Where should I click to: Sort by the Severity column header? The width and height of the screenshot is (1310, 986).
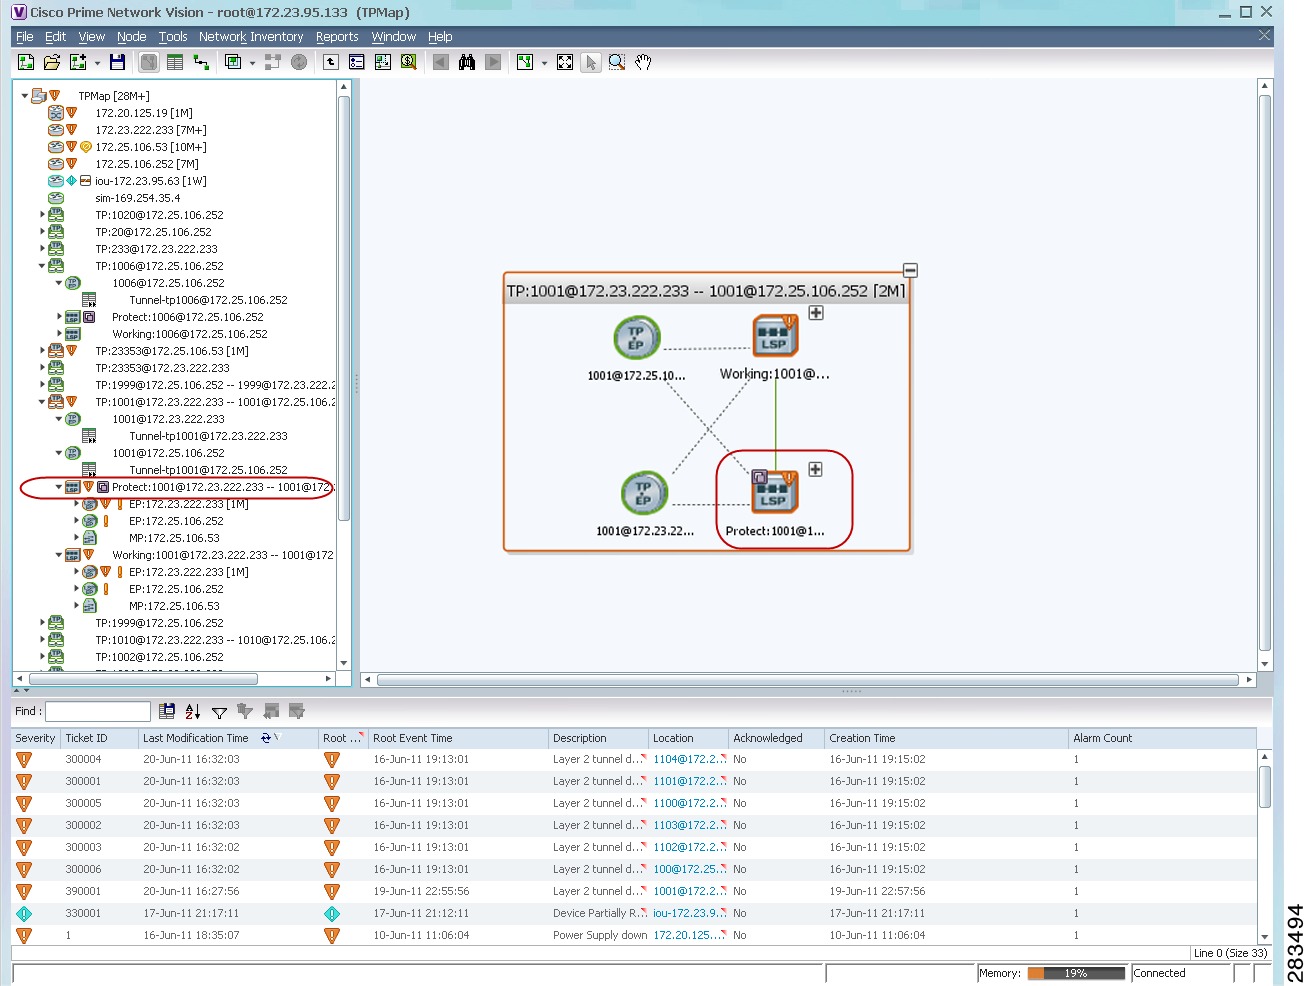click(x=35, y=738)
